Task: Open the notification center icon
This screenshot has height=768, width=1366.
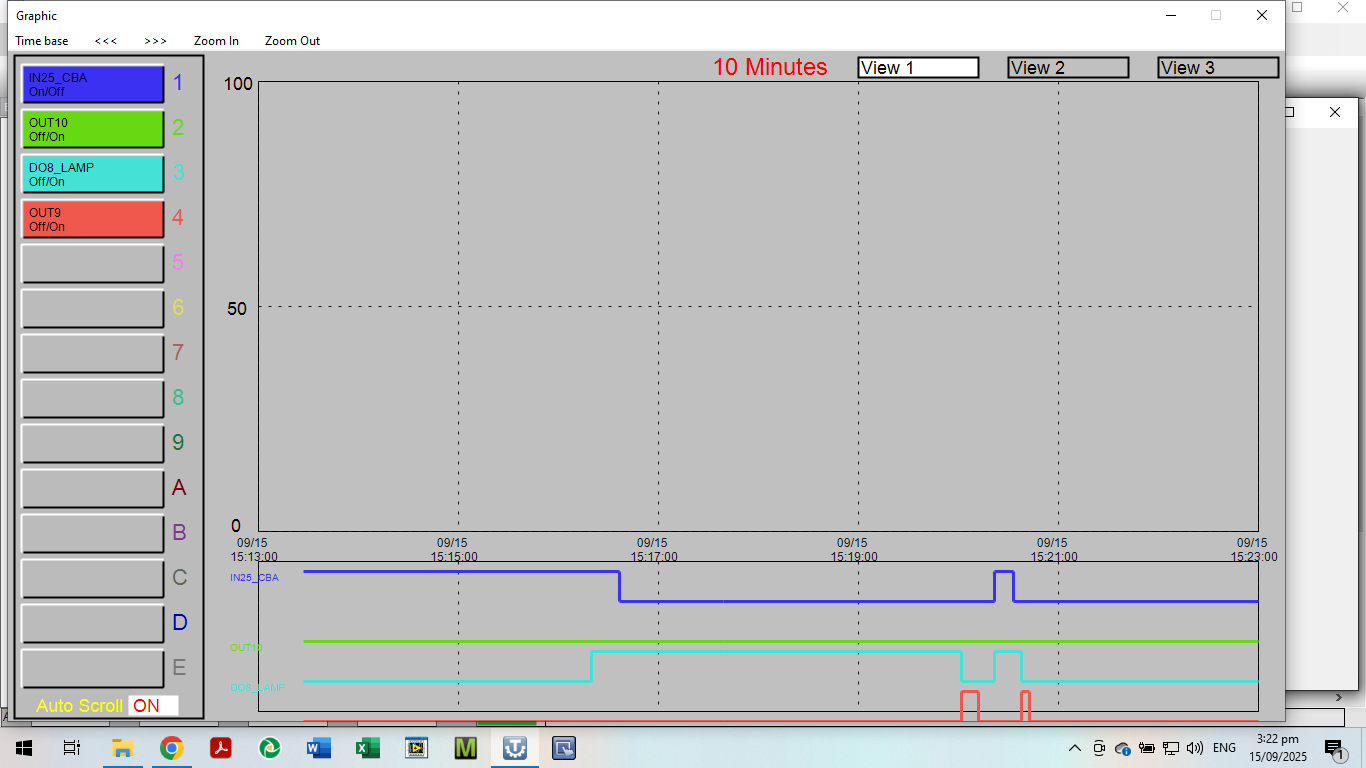Action: pos(1333,748)
